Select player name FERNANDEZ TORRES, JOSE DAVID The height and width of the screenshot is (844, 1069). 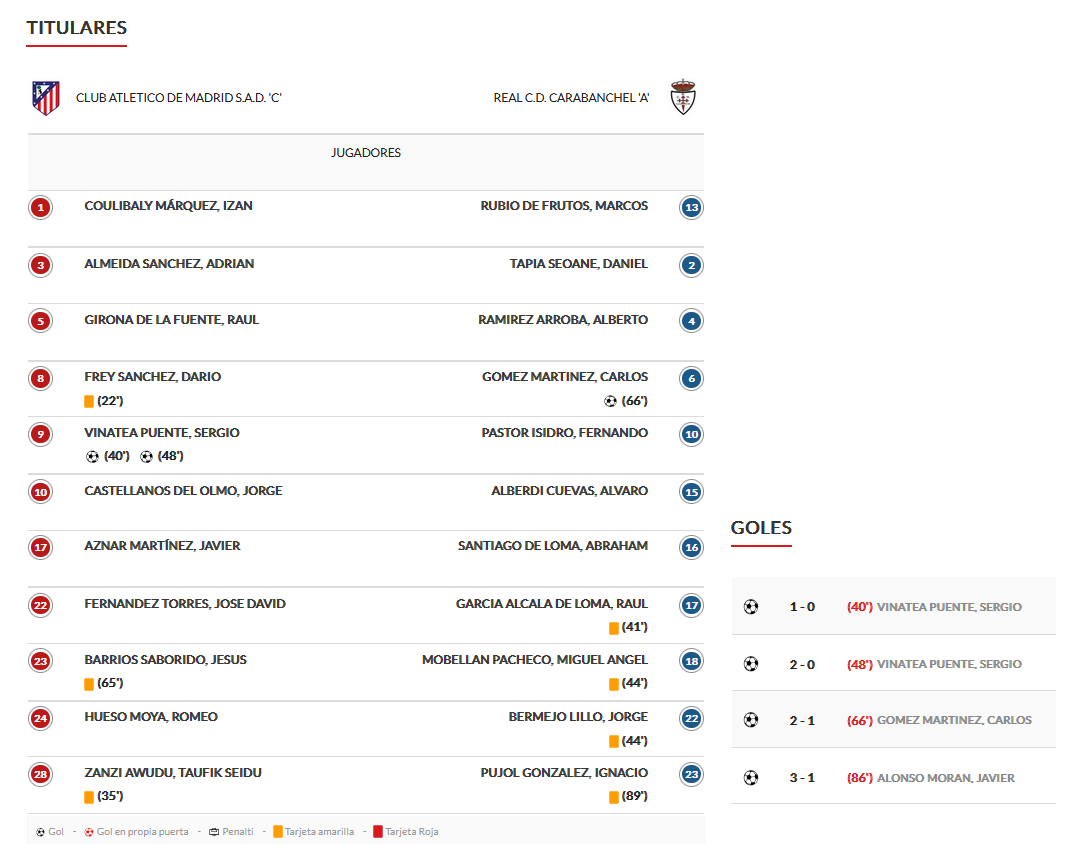pyautogui.click(x=185, y=604)
